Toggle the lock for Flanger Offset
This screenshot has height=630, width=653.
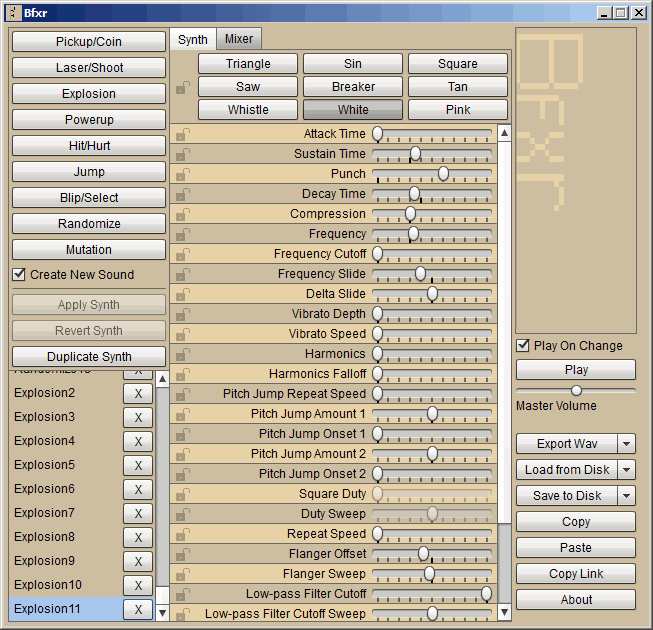[x=182, y=554]
